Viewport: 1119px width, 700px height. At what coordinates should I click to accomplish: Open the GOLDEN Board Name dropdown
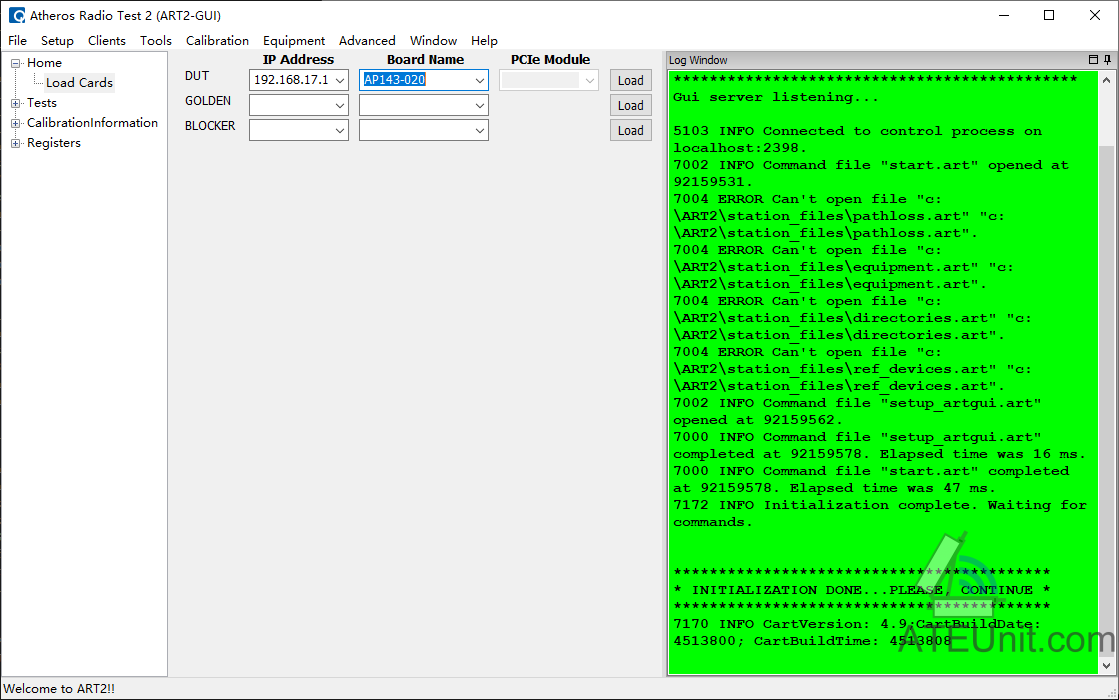[424, 106]
